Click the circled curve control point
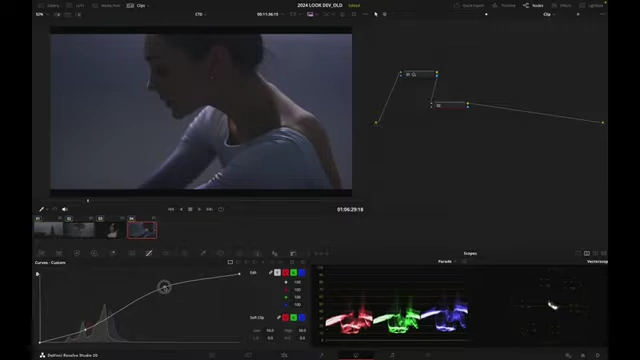This screenshot has width=640, height=360. pyautogui.click(x=164, y=287)
